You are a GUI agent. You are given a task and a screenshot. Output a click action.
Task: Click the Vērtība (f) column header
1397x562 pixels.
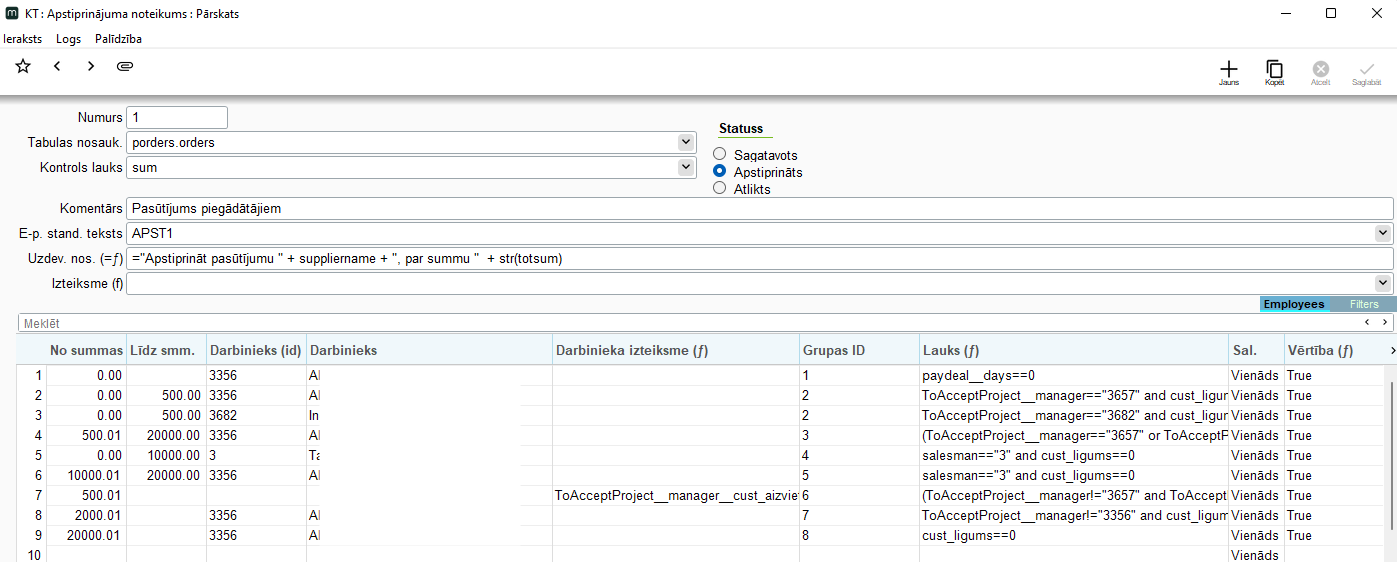[x=1336, y=350]
